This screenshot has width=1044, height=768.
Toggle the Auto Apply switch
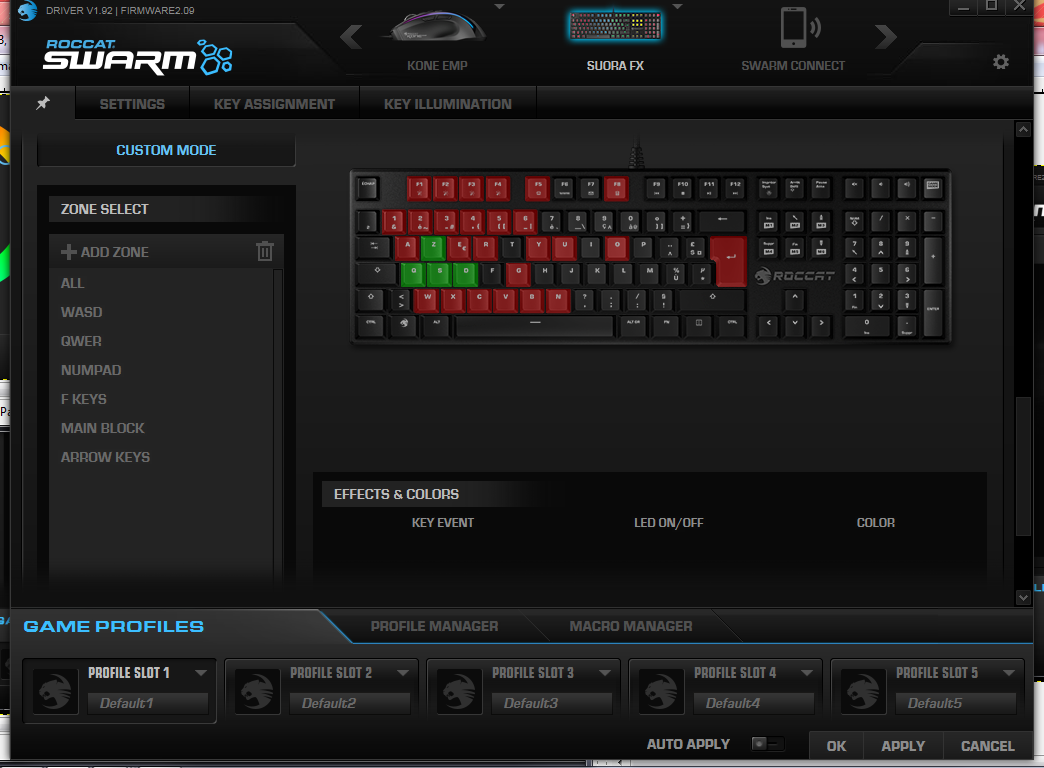pos(767,744)
